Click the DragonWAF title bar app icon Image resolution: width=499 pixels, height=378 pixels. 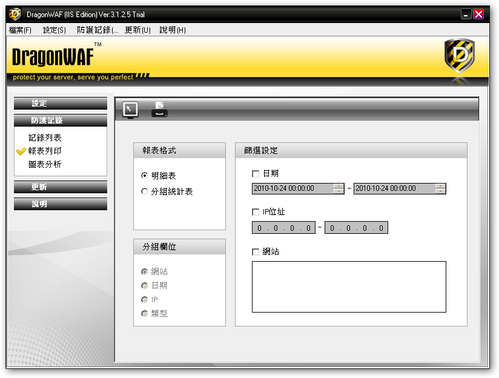pos(15,14)
